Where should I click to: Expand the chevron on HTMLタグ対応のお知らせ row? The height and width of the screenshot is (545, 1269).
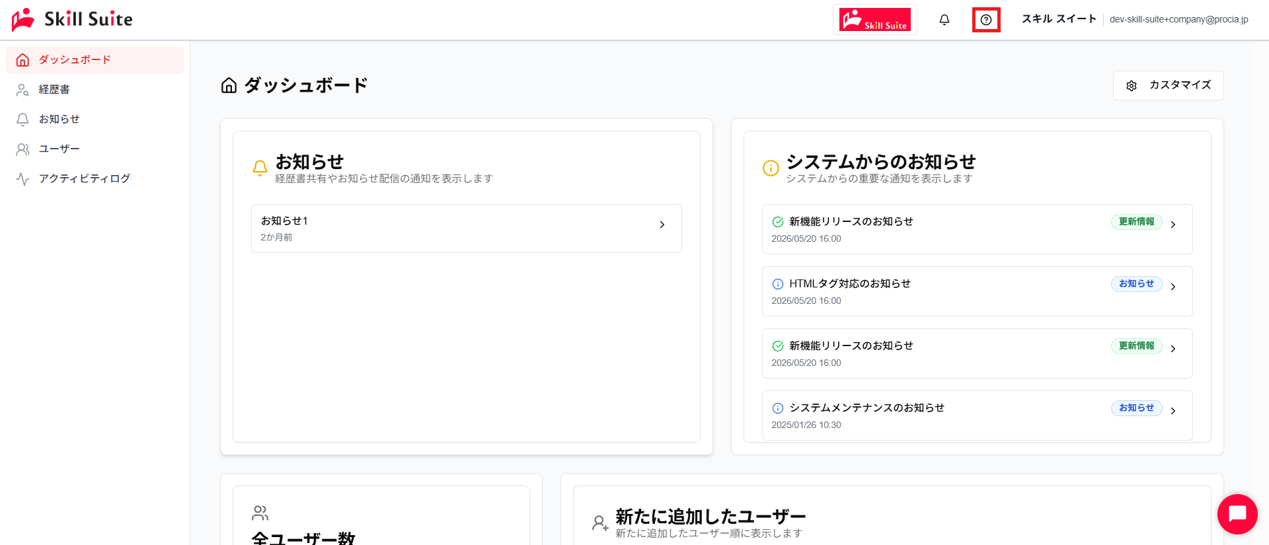pos(1173,287)
